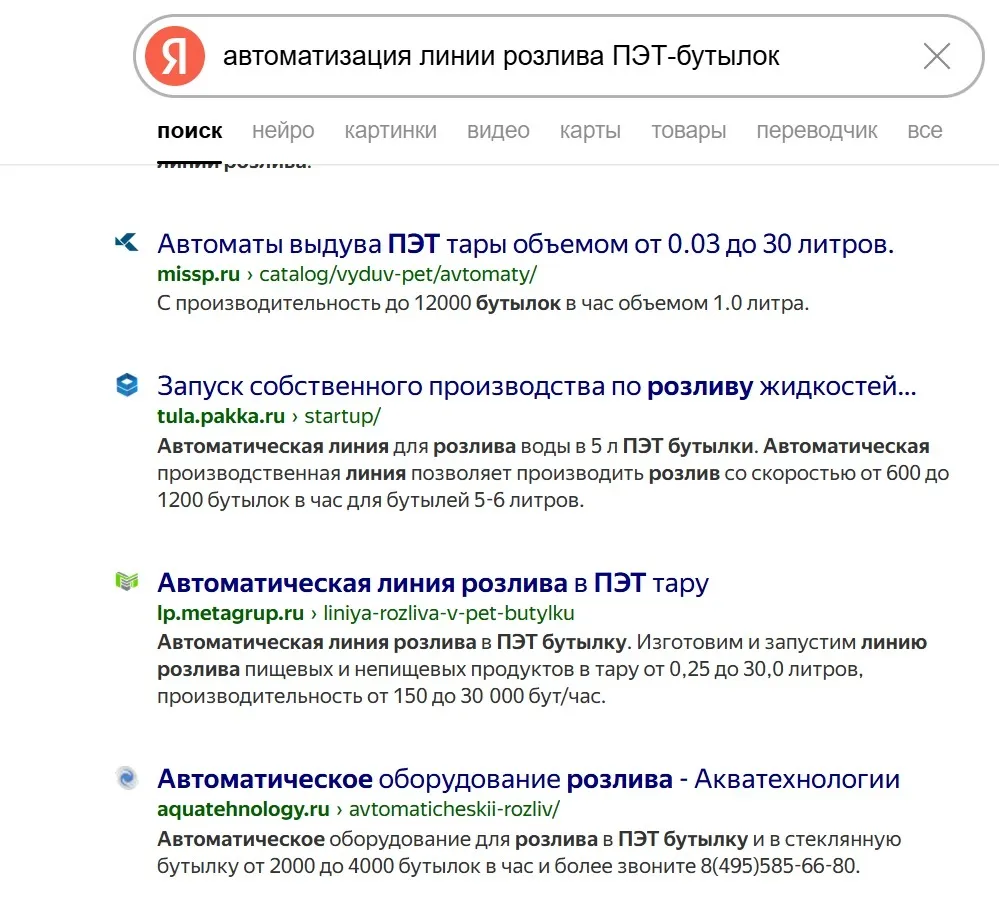Click the tula.pakka.ru result favicon

pos(129,383)
